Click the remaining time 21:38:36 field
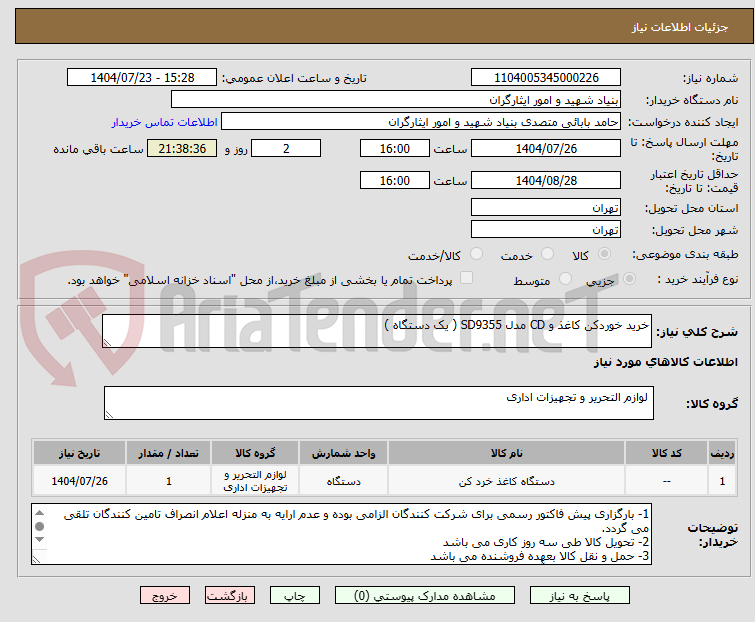The height and width of the screenshot is (622, 755). 182,148
